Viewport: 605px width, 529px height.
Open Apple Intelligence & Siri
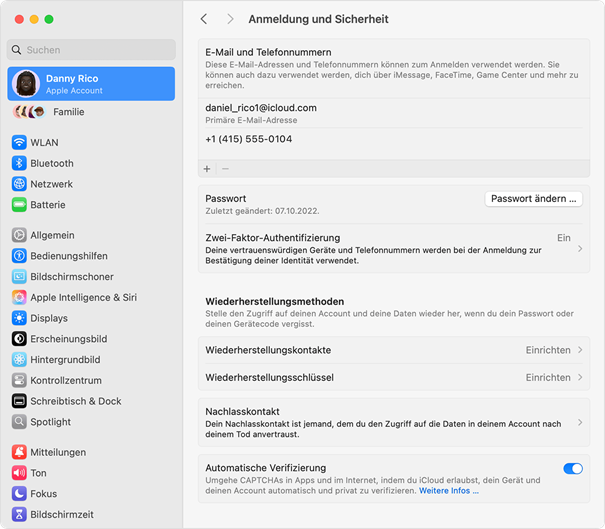coord(91,297)
